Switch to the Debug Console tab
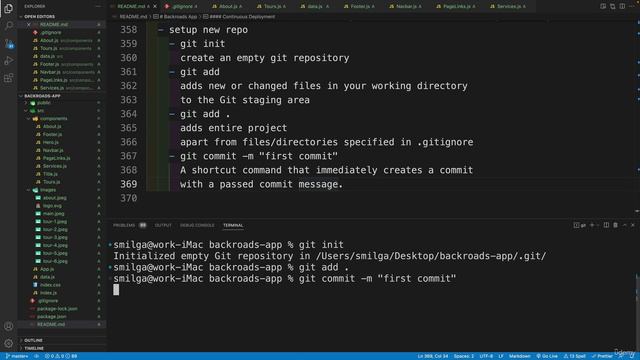This screenshot has width=640, height=360. (197, 225)
